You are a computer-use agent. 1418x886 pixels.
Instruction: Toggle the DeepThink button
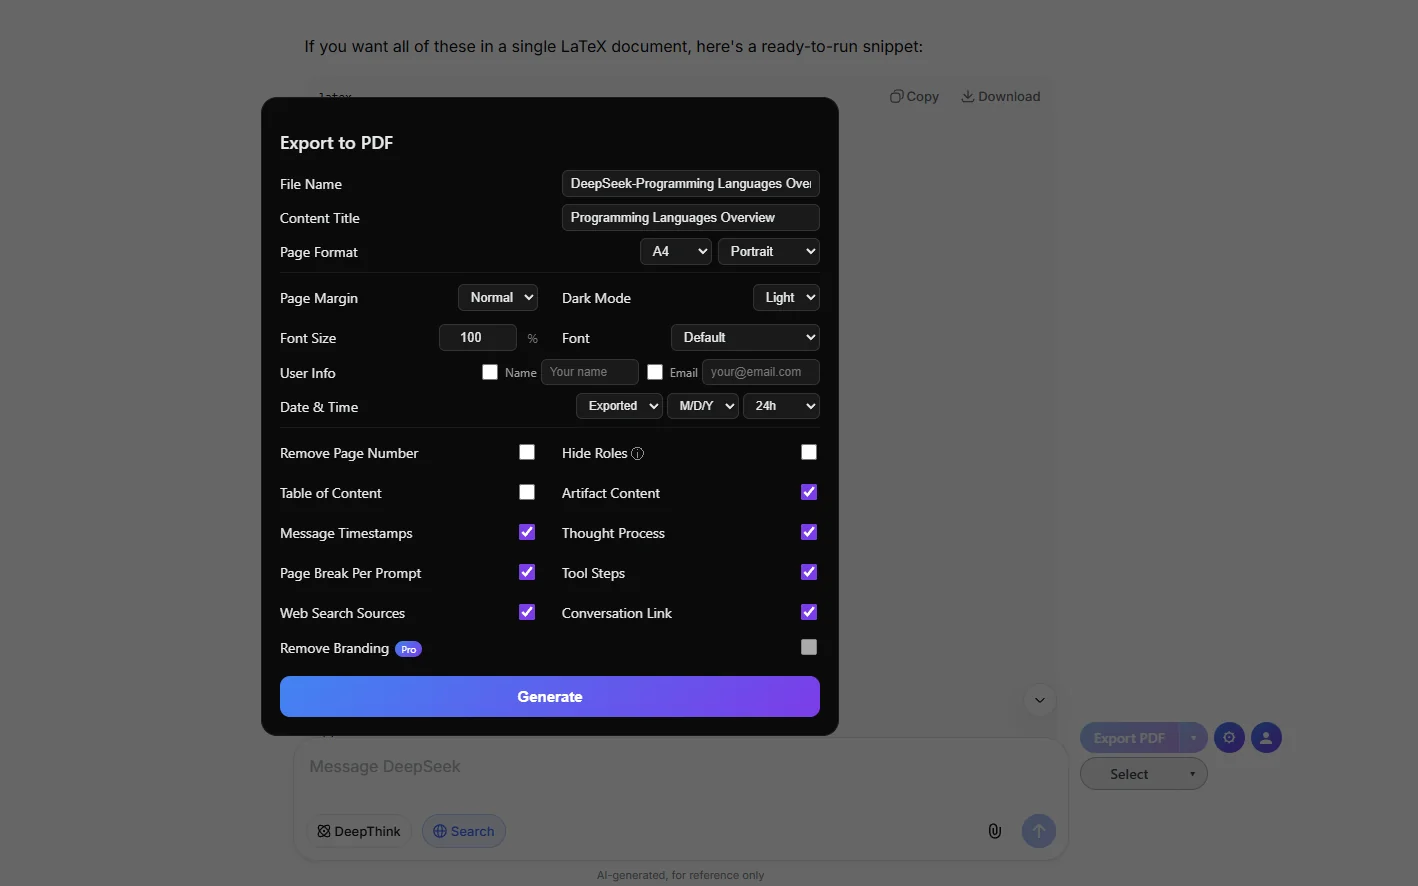click(x=359, y=831)
